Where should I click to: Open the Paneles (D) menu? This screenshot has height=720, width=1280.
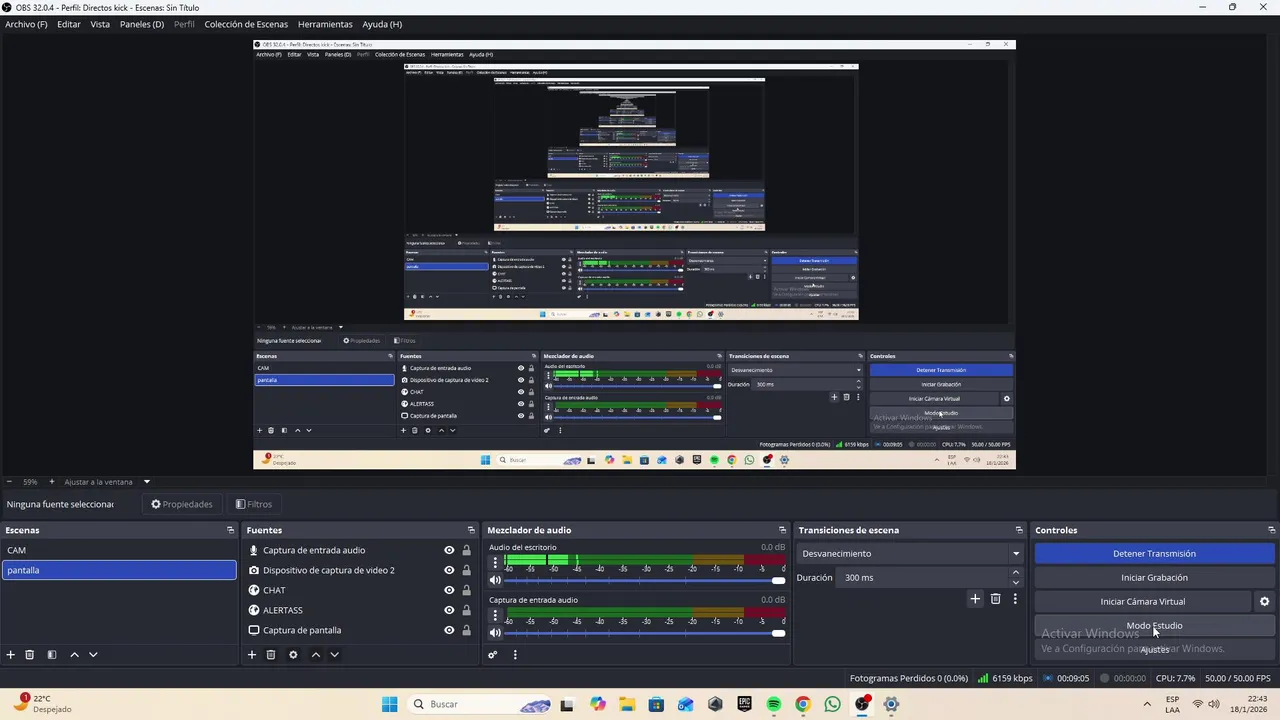(x=141, y=24)
